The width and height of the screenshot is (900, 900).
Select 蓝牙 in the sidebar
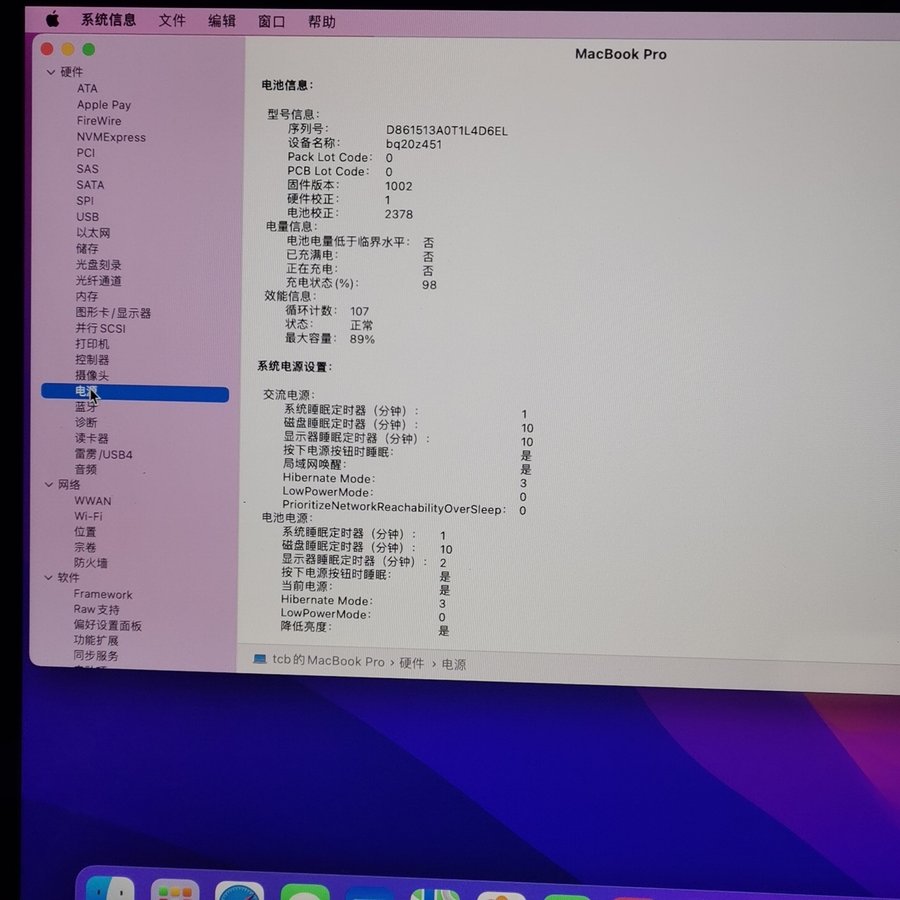point(86,407)
